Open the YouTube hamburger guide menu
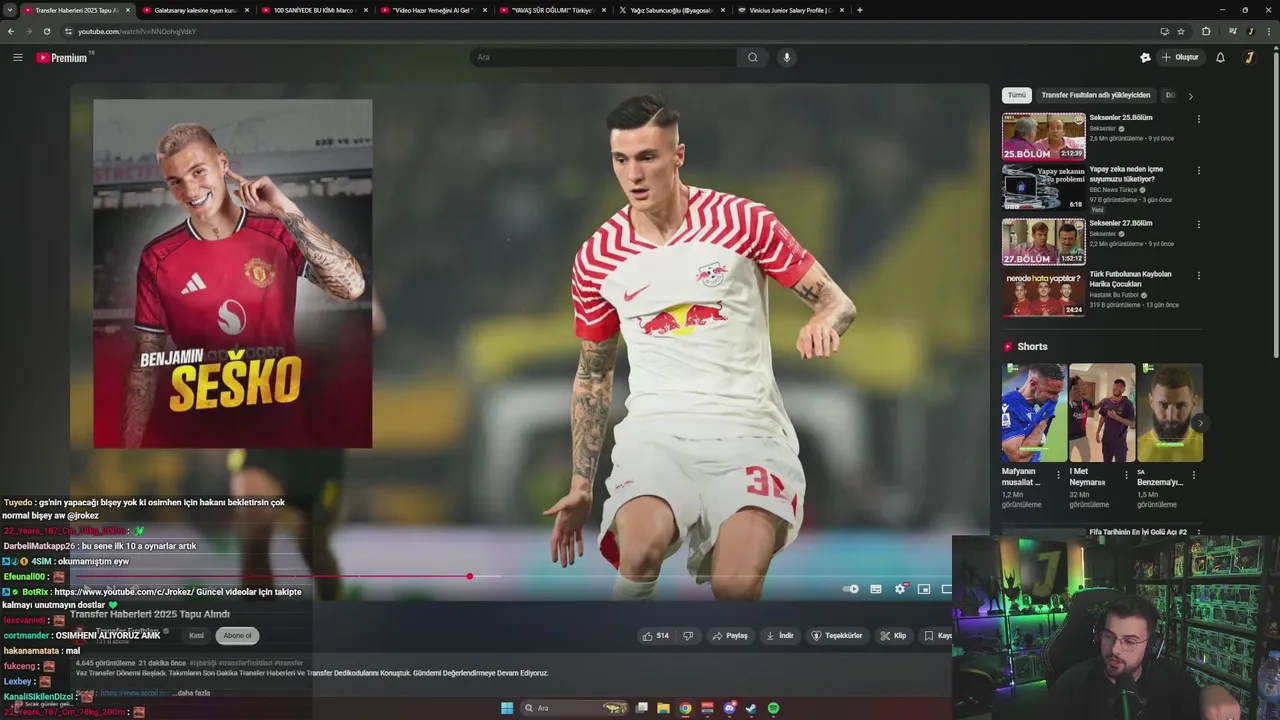The height and width of the screenshot is (720, 1280). point(17,57)
